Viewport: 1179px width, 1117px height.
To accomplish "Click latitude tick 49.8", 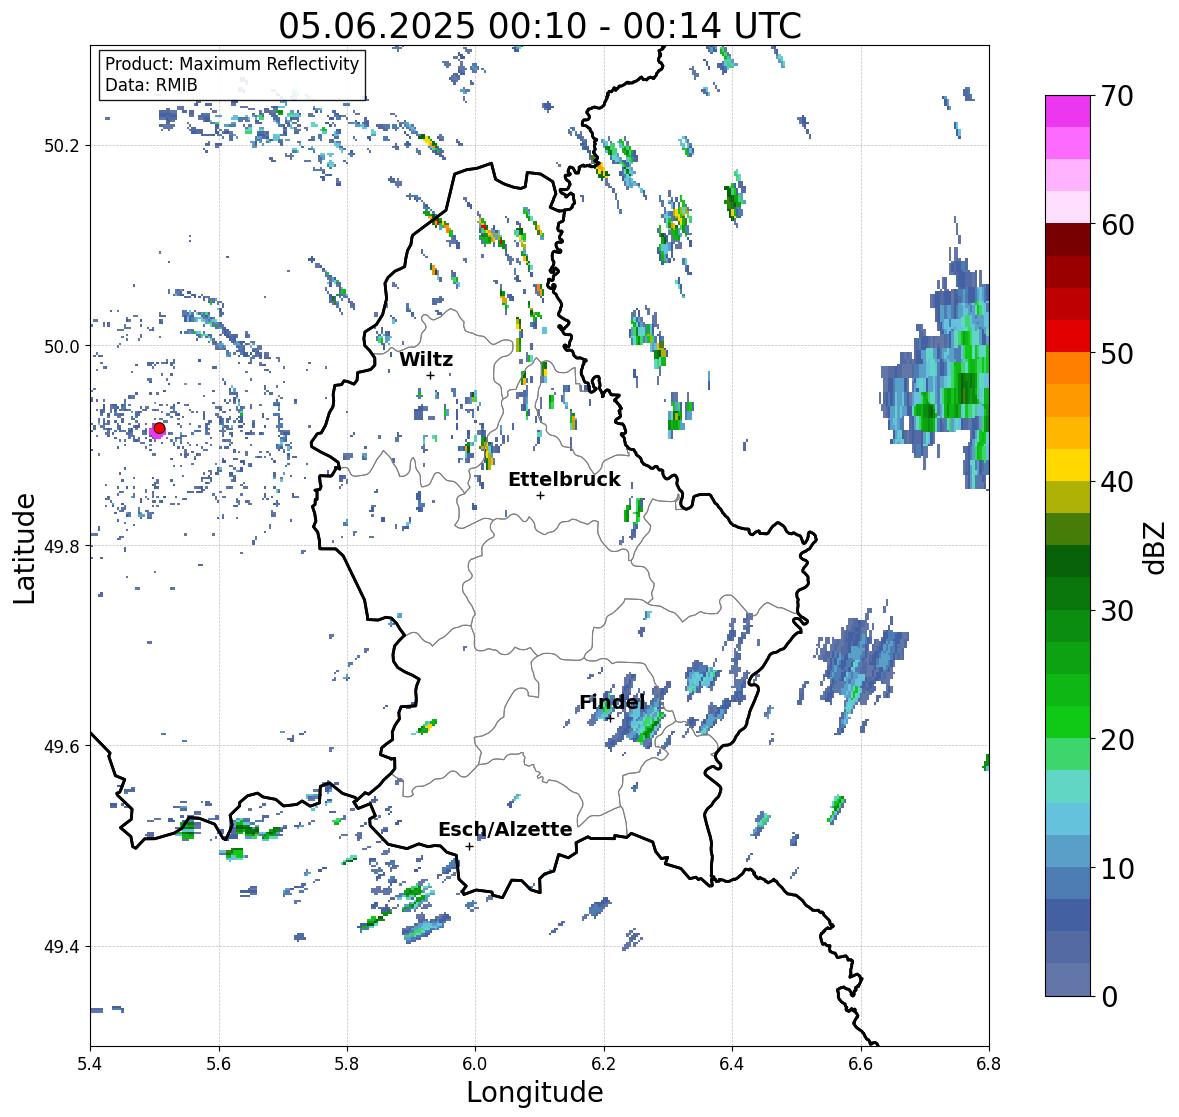I will tap(62, 546).
